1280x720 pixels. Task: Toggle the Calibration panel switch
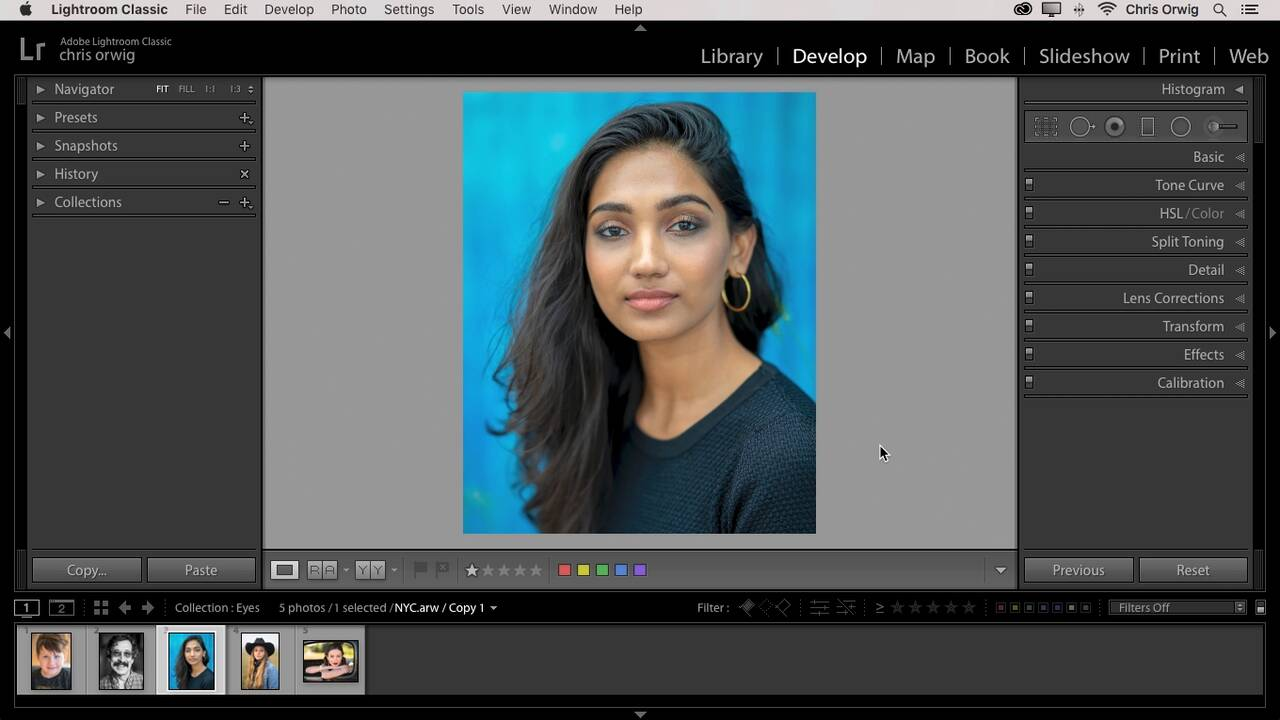[x=1029, y=383]
